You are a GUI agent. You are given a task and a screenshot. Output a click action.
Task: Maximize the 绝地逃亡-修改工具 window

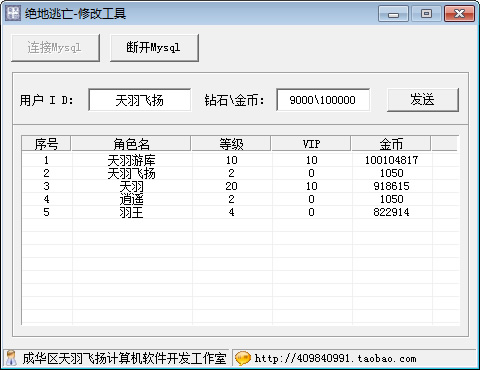point(426,14)
